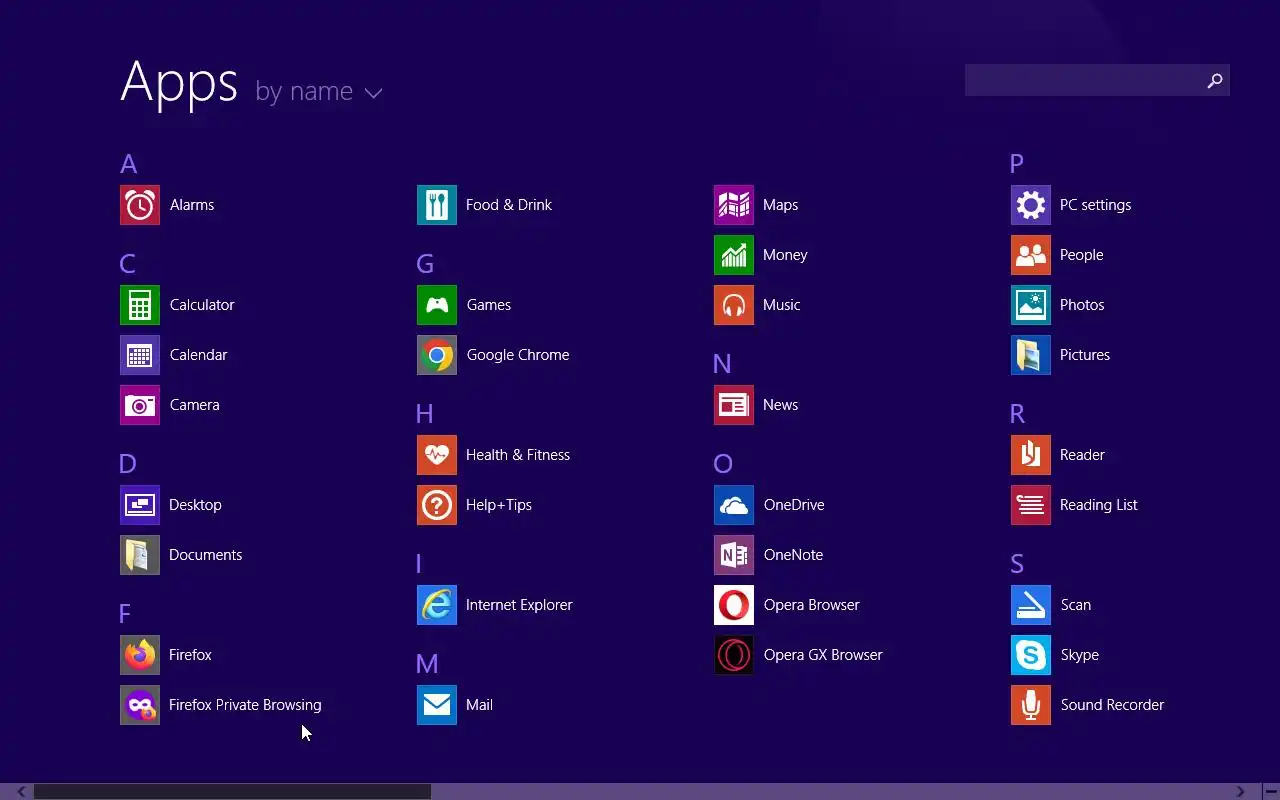The image size is (1280, 800).
Task: Click the search magnifier icon
Action: click(1215, 81)
